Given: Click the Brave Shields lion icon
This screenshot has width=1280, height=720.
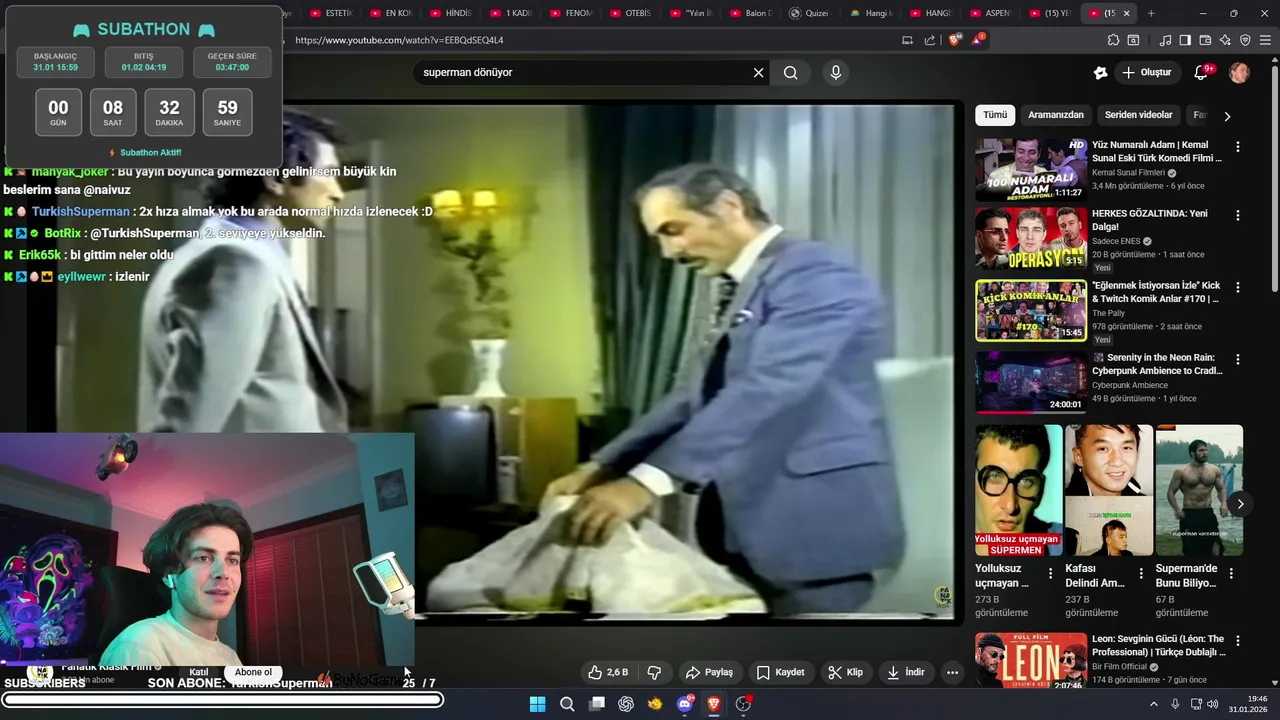Looking at the screenshot, I should click(954, 40).
